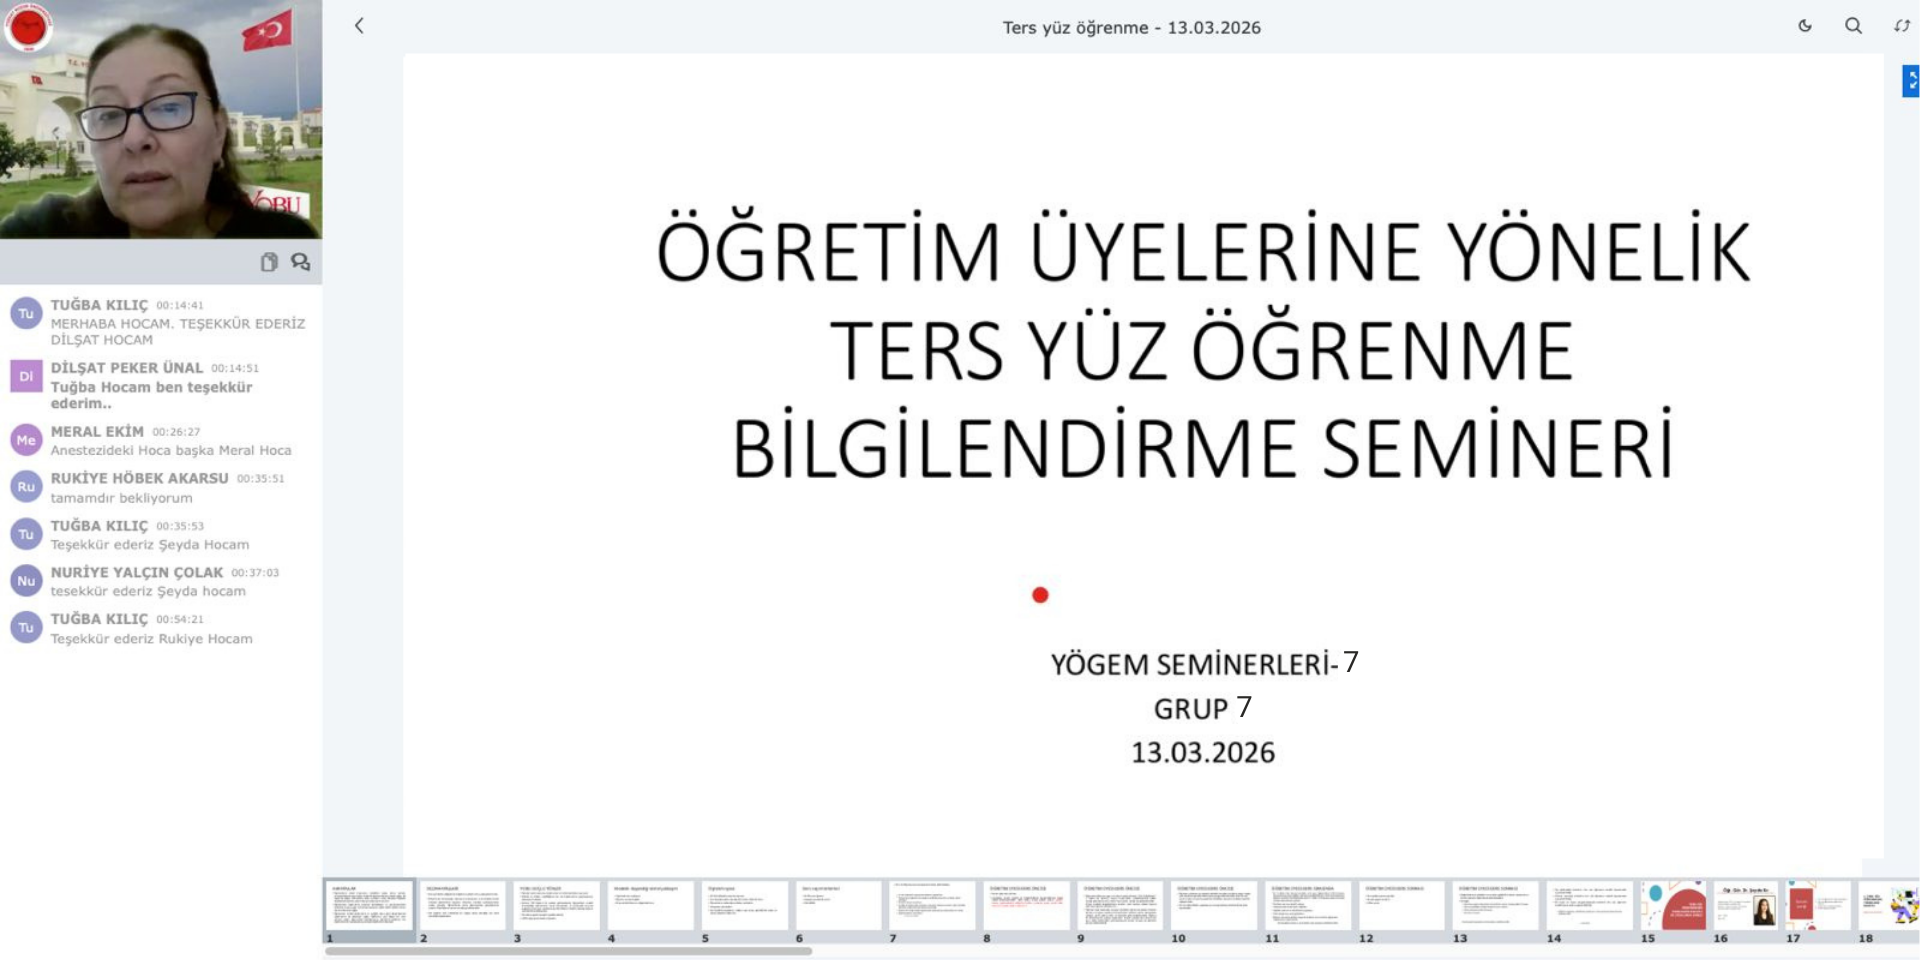Jump to chat timestamp 00:14:41
Viewport: 1920px width, 960px height.
click(x=180, y=306)
